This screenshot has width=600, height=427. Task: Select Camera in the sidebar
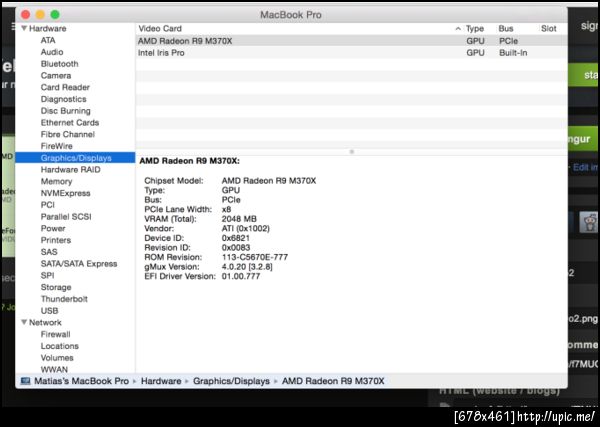tap(55, 76)
